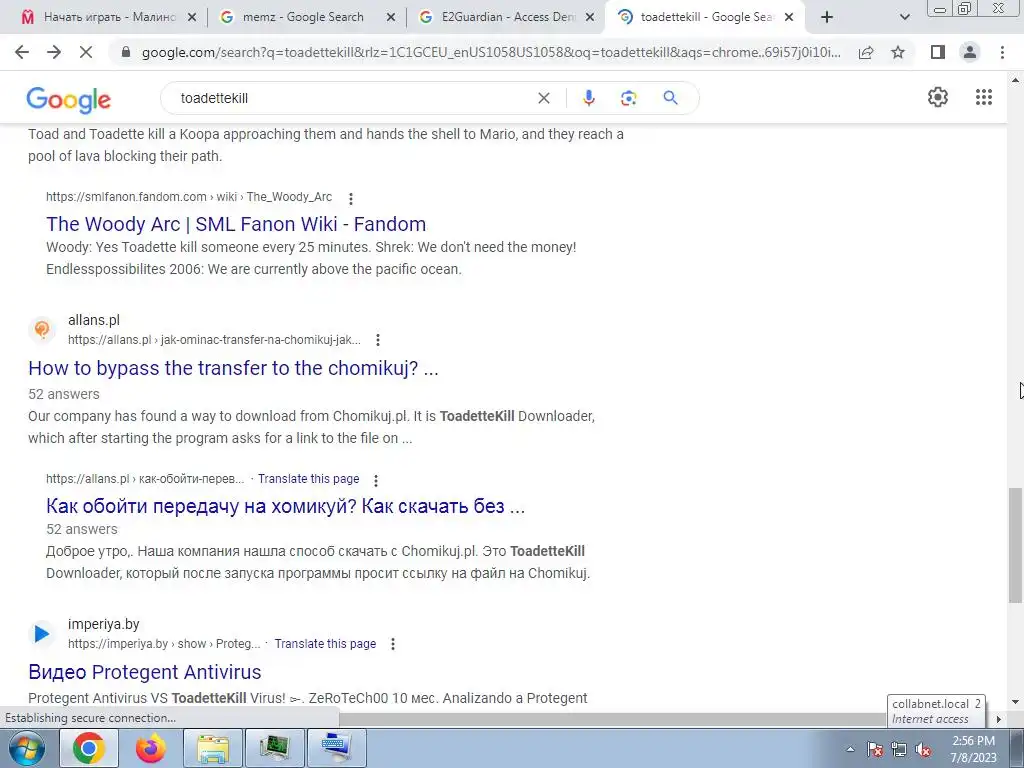Viewport: 1024px width, 768px height.
Task: Click the allans.pl site favicon
Action: [42, 329]
